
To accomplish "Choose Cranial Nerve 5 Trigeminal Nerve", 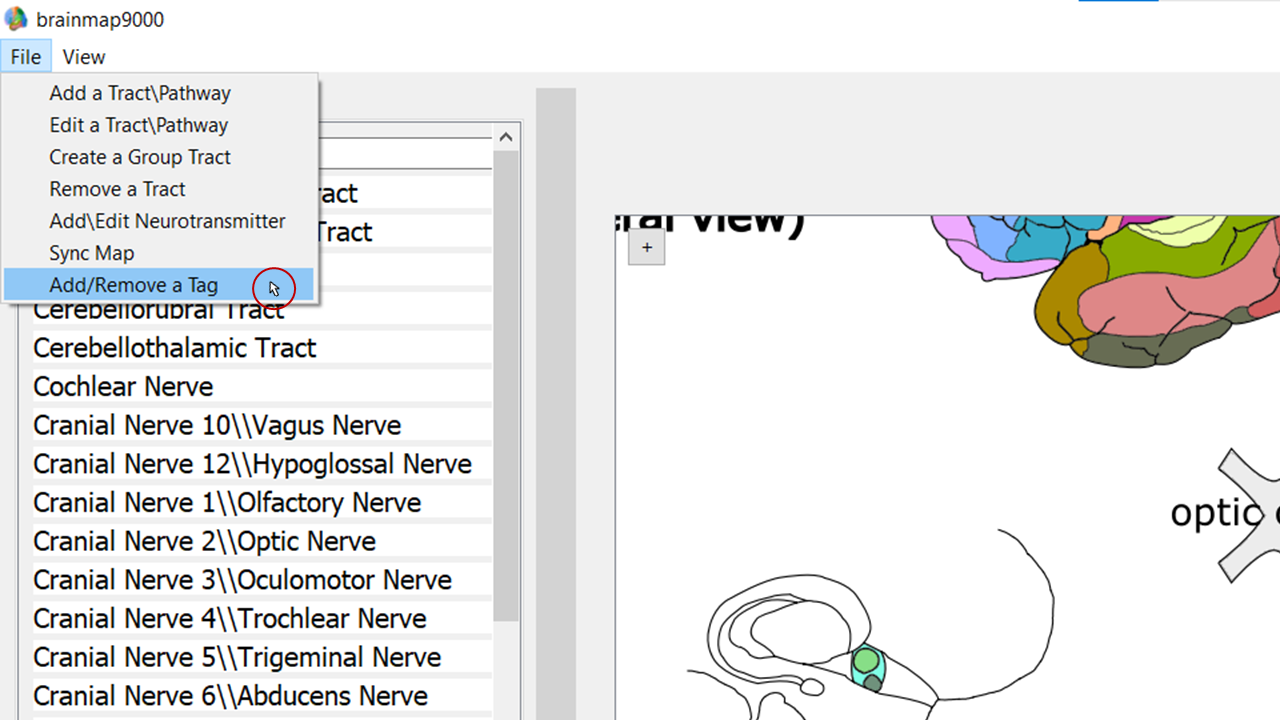I will [x=237, y=658].
